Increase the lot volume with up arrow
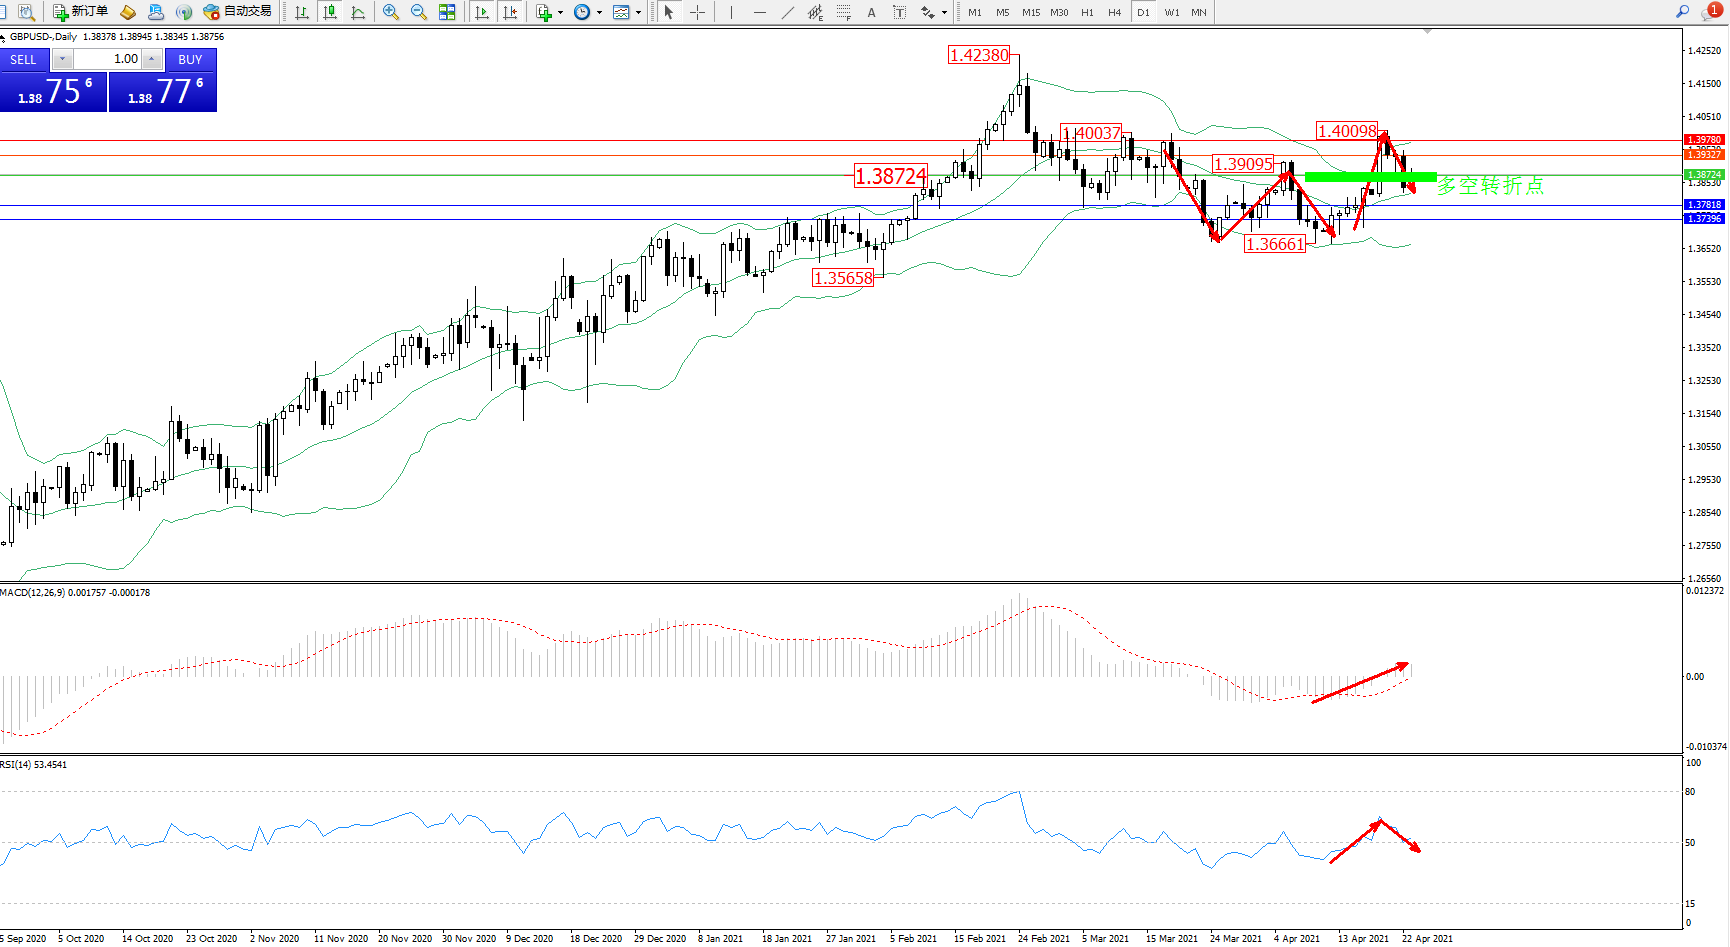The width and height of the screenshot is (1730, 947). tap(151, 59)
